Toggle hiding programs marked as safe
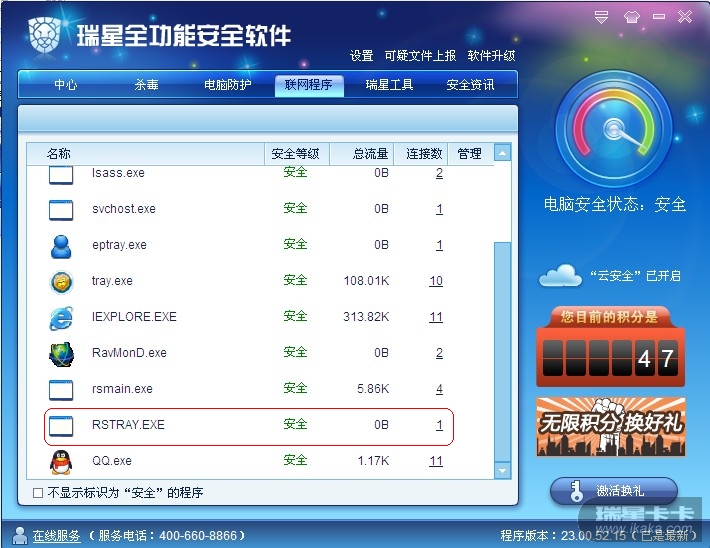 [38, 492]
